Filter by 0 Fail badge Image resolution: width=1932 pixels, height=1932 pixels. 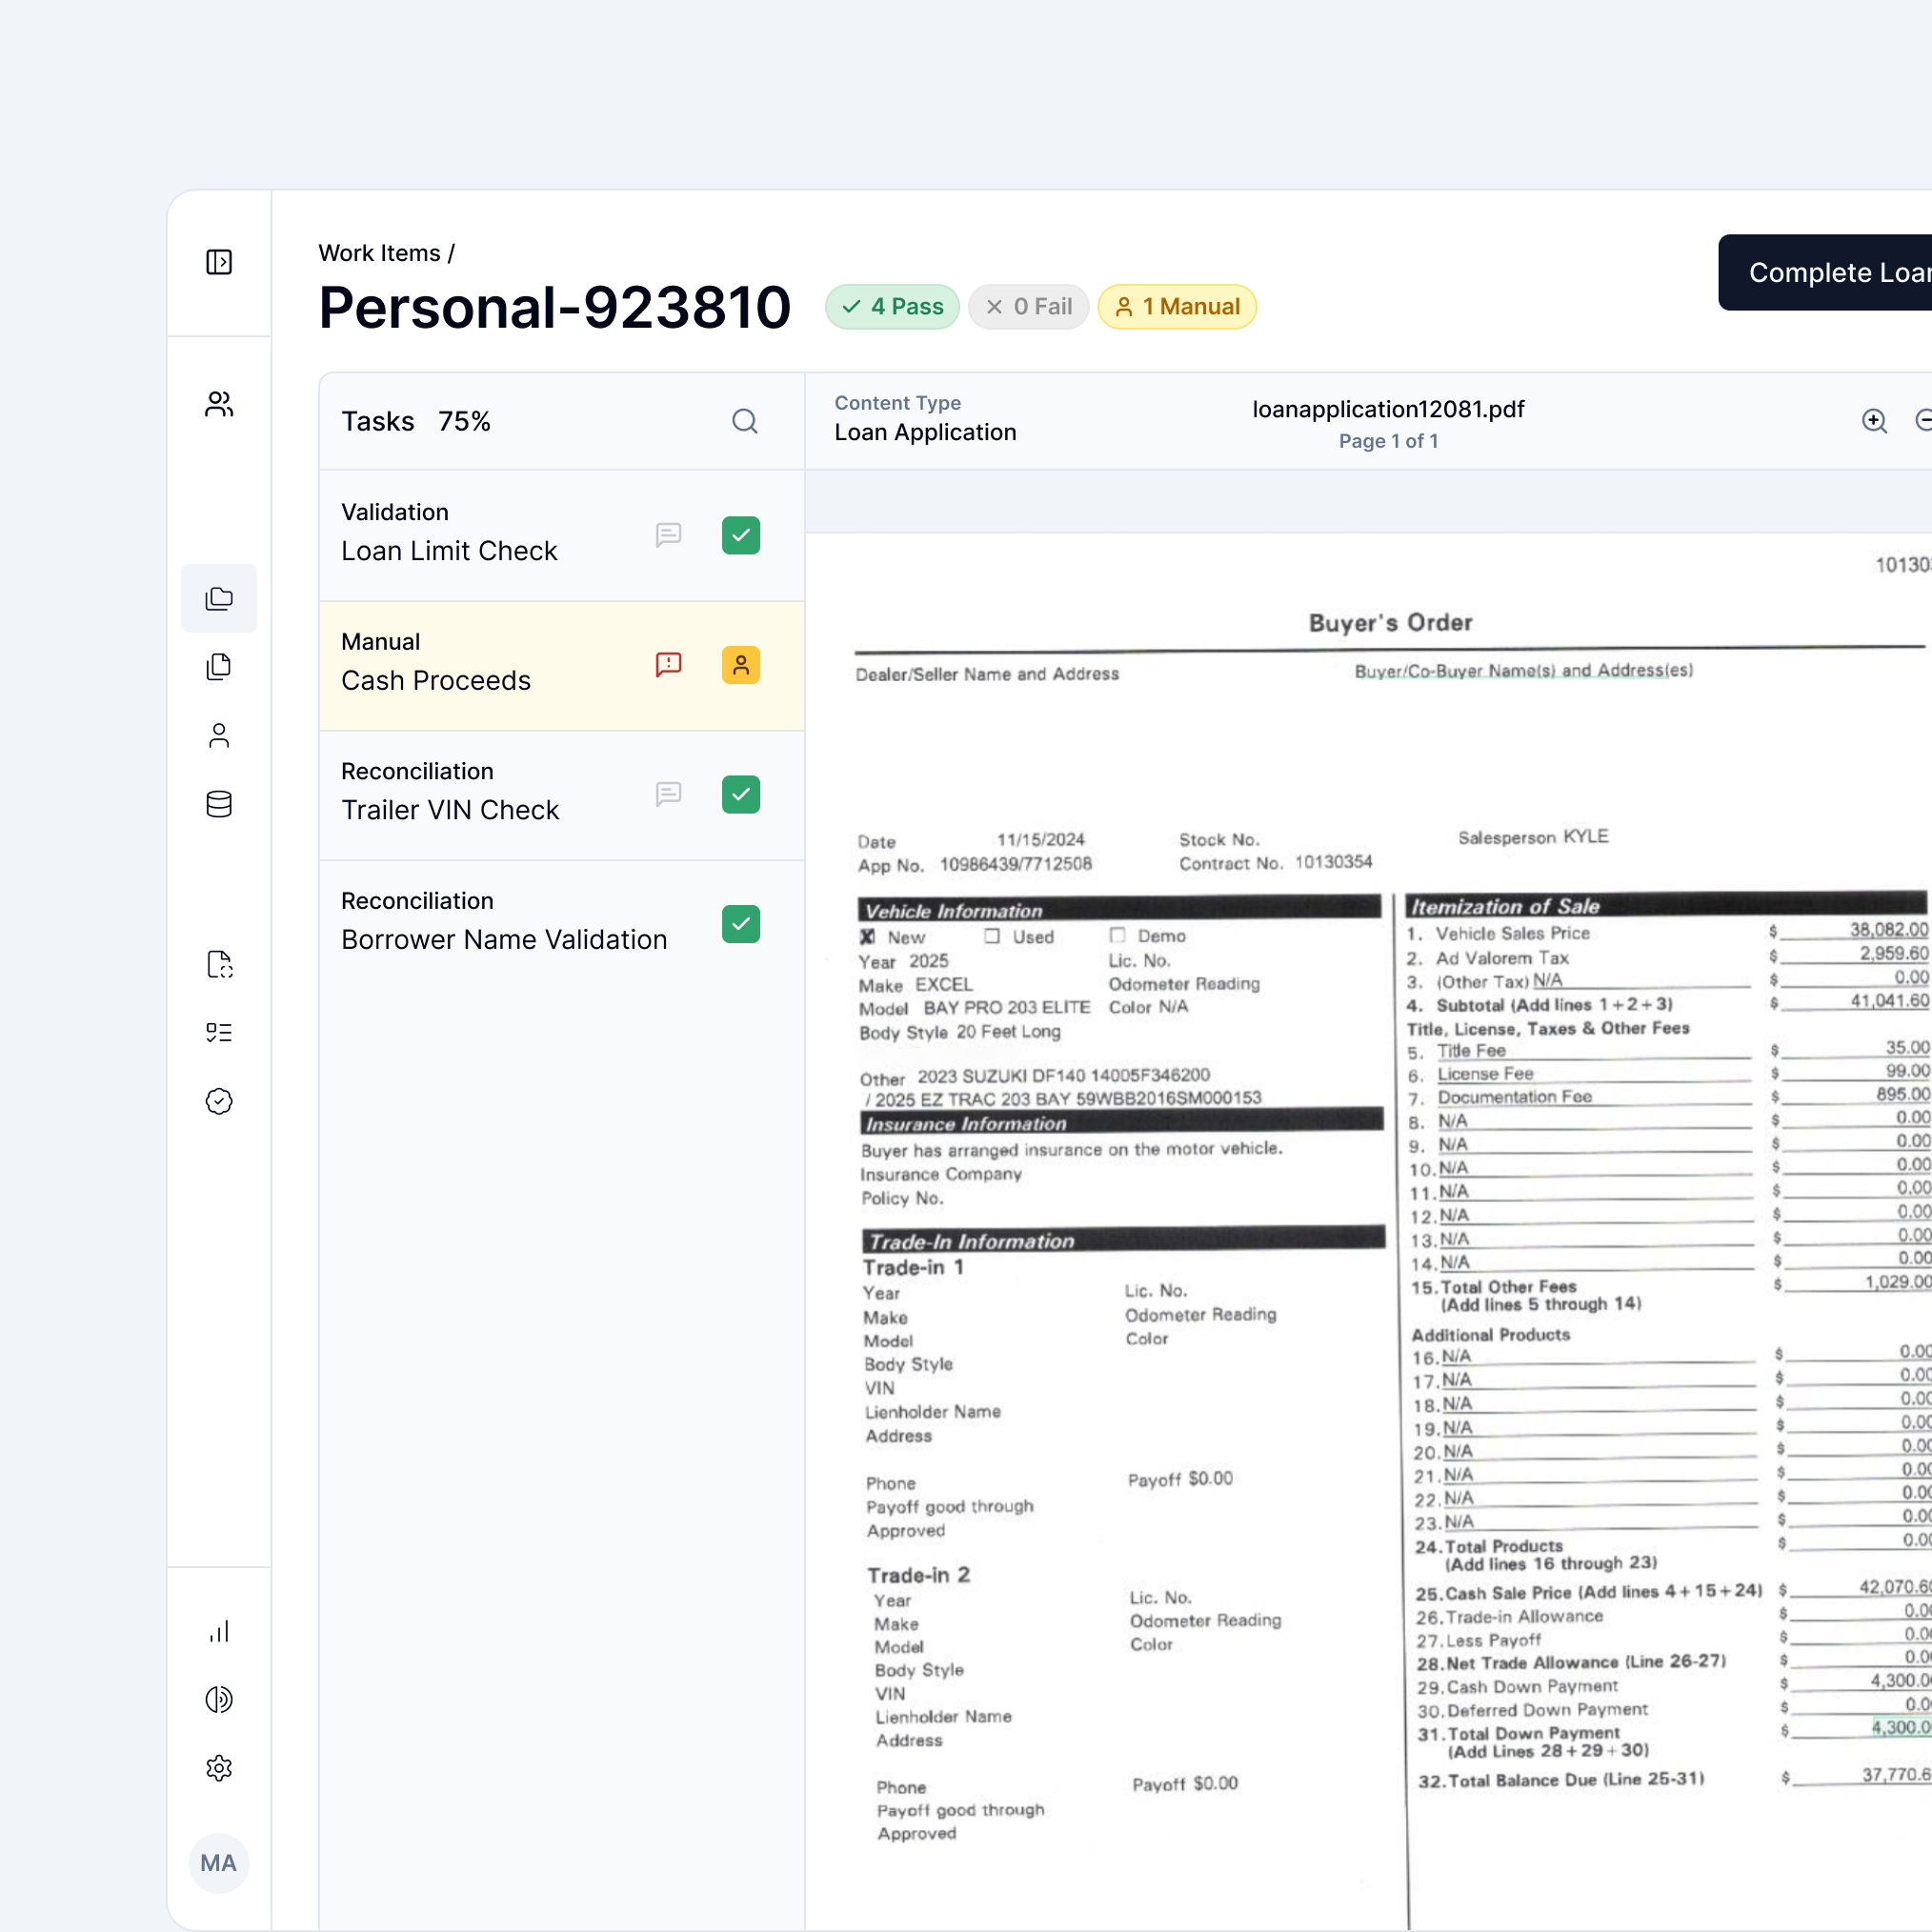[1028, 307]
